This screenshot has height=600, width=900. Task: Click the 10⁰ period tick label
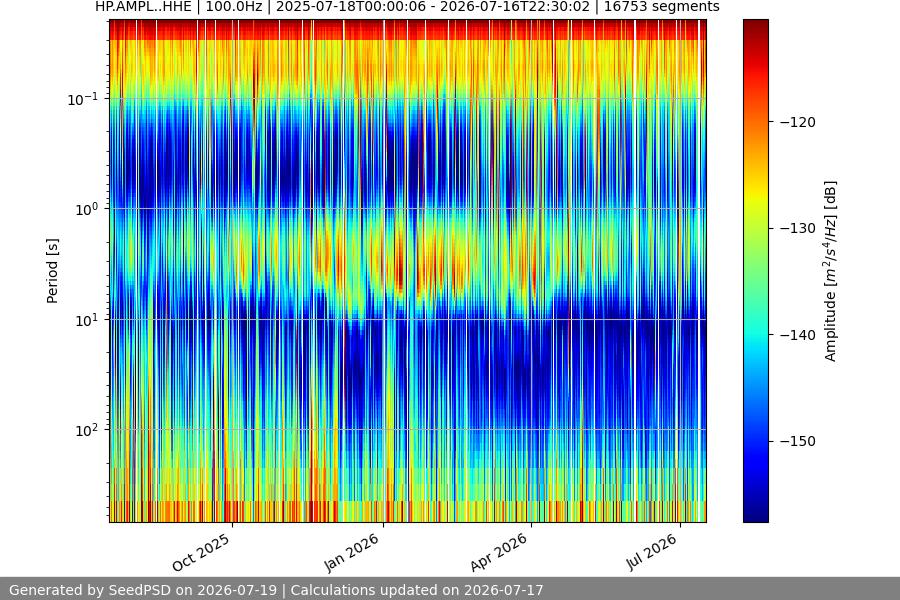[x=87, y=209]
